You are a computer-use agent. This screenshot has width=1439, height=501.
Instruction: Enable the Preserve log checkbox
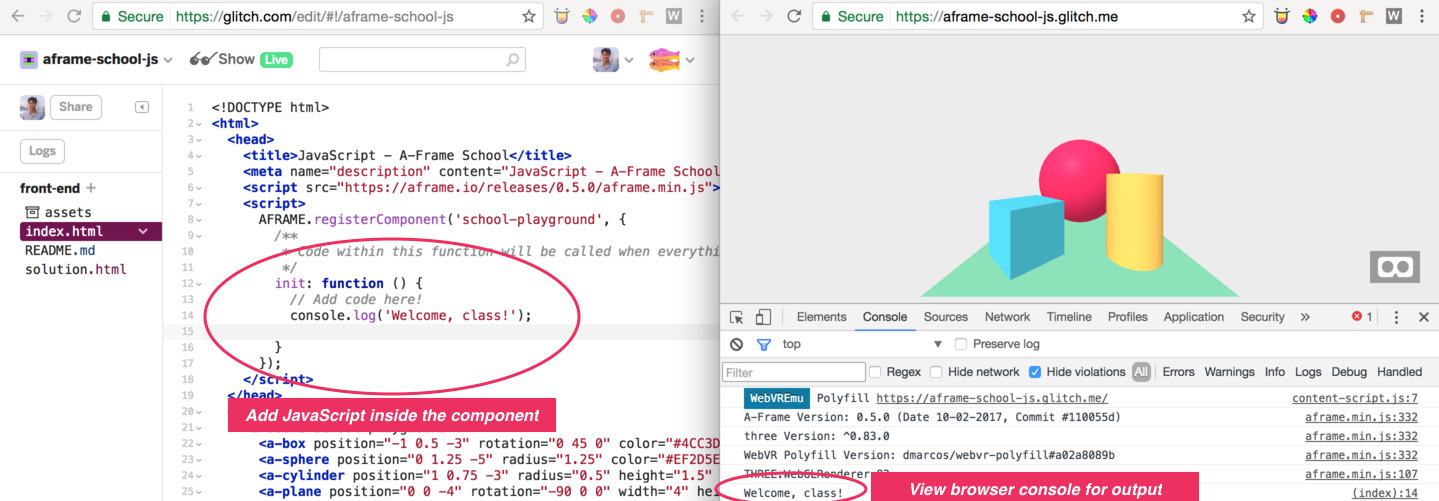[961, 344]
